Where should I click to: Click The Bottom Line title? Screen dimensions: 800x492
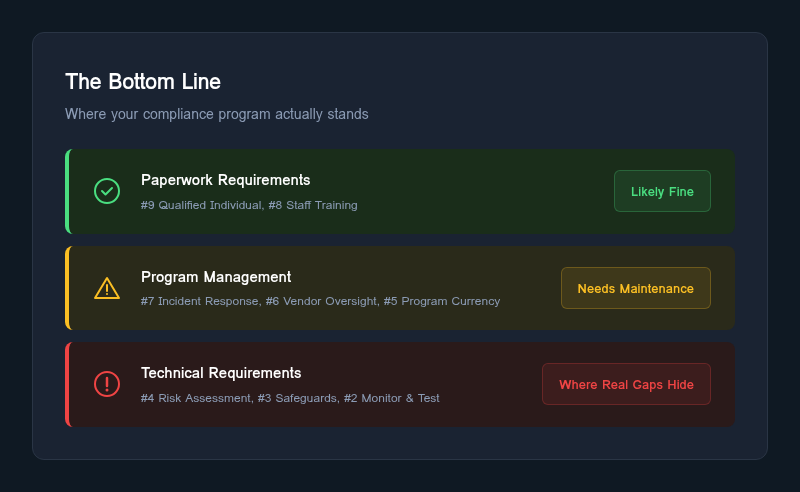coord(143,81)
